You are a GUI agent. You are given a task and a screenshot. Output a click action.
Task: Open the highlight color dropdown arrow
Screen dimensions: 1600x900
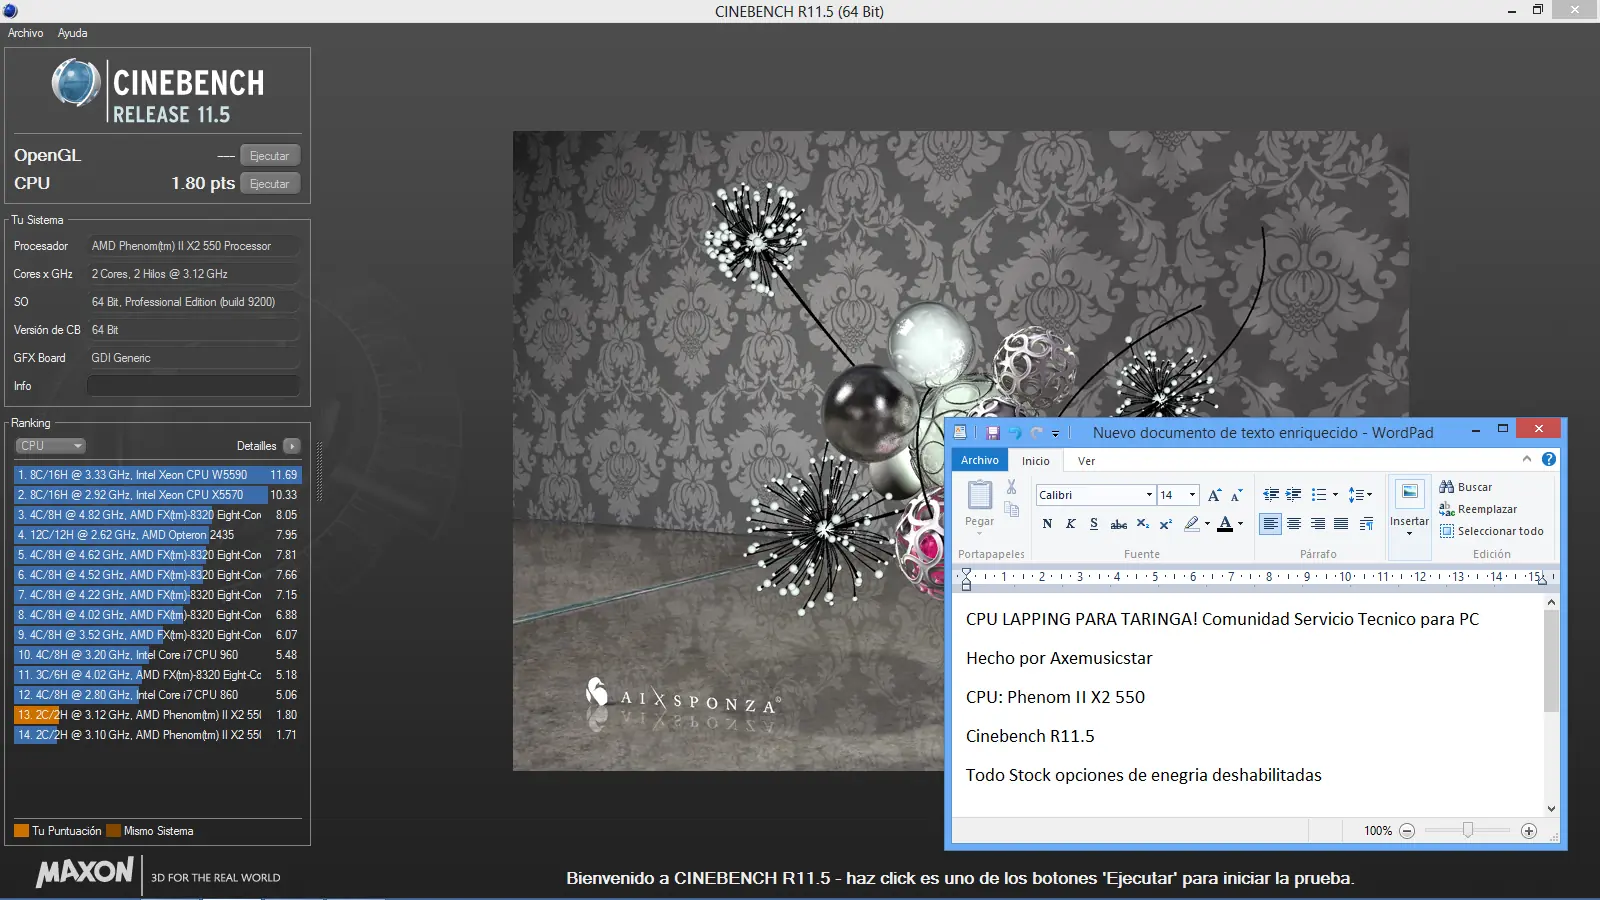(x=1207, y=524)
